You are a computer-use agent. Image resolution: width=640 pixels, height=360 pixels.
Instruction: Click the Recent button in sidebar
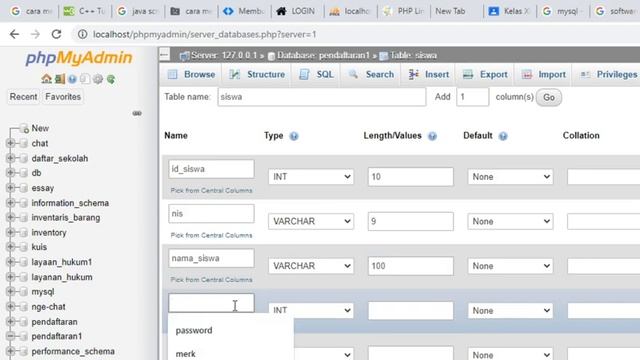click(23, 97)
